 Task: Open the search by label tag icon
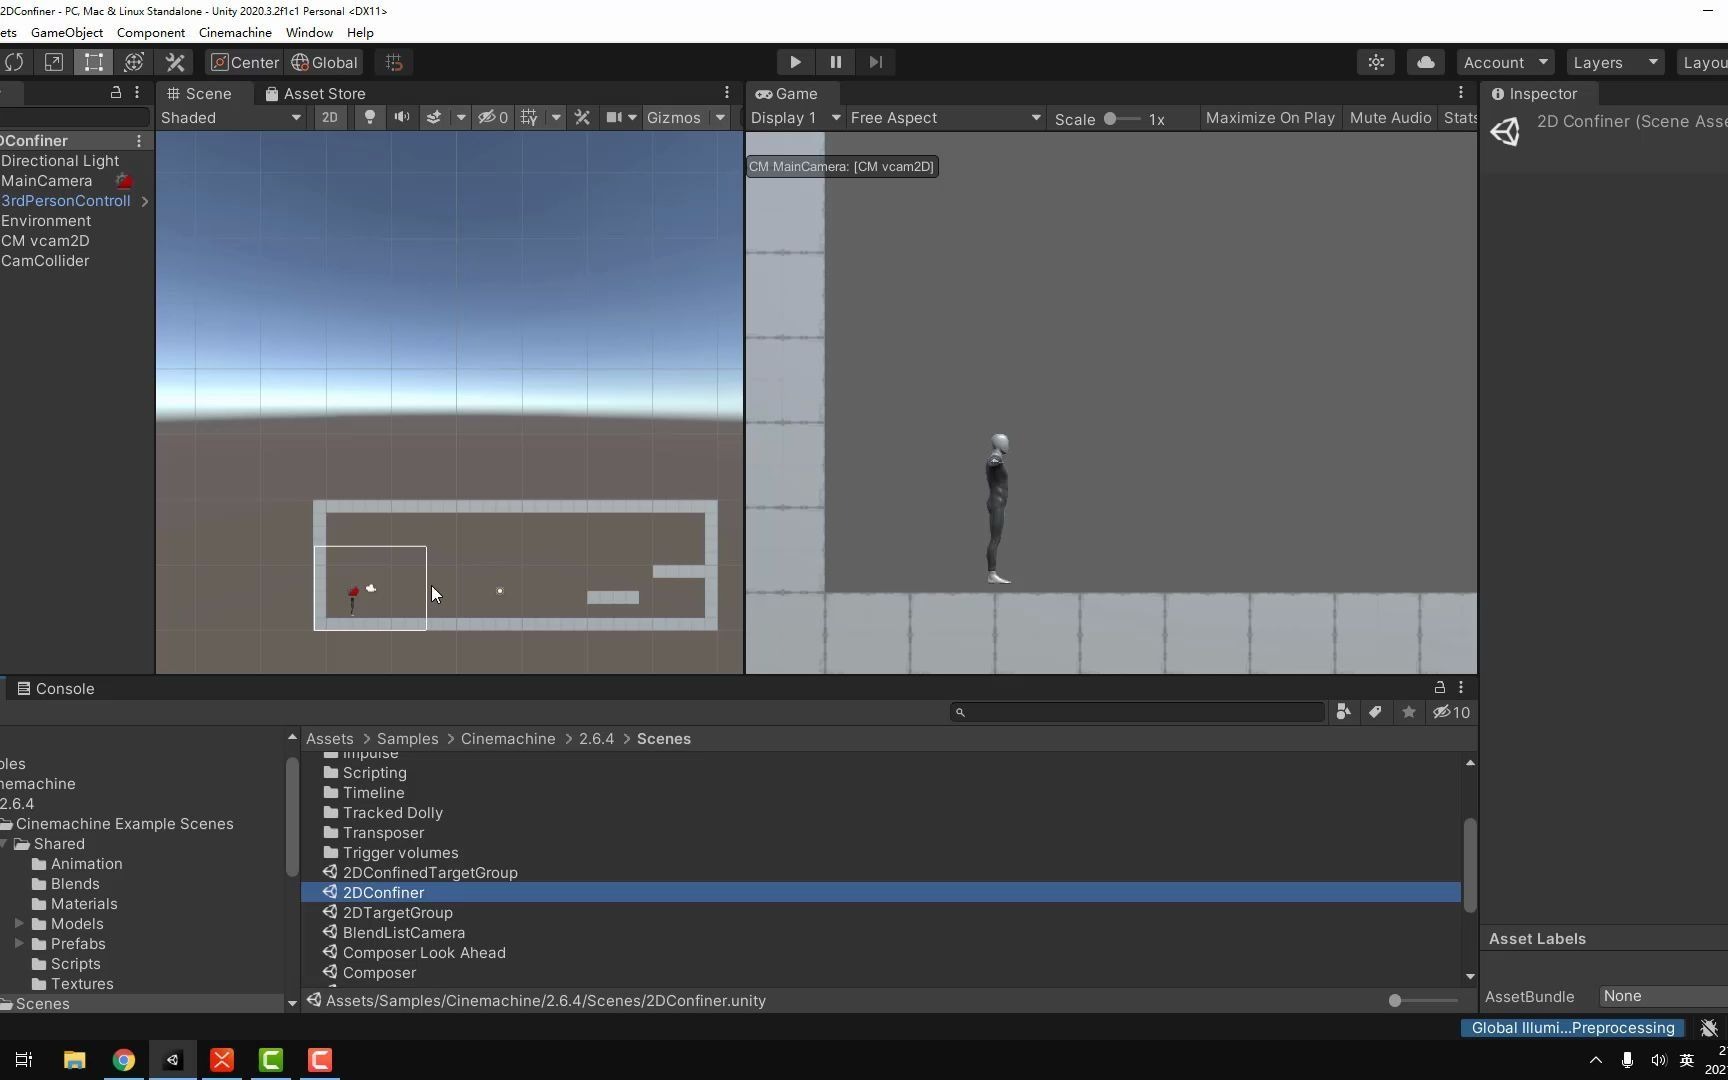[1375, 712]
